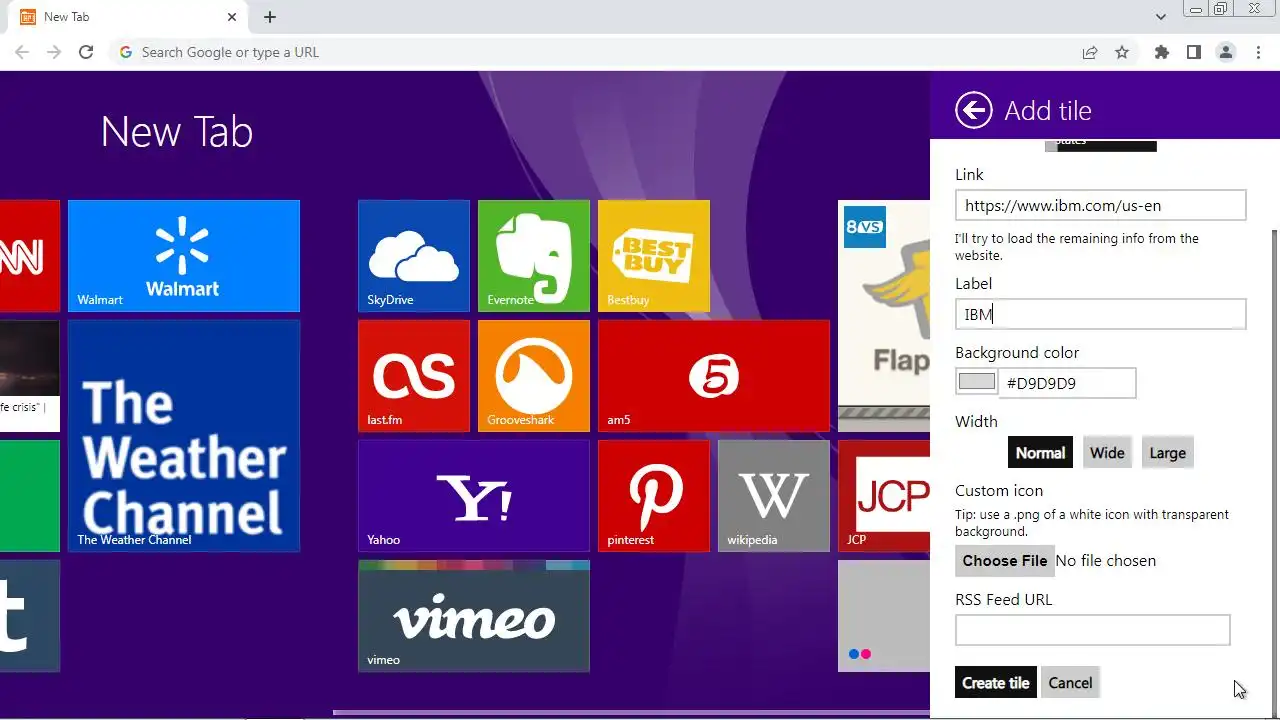
Task: Open the CNN tile
Action: [x=30, y=256]
